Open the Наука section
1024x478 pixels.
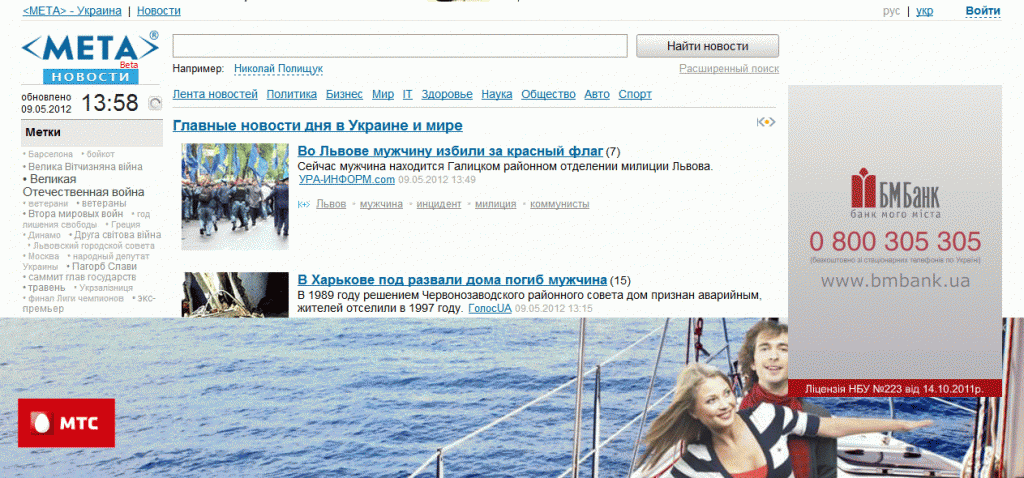click(496, 94)
